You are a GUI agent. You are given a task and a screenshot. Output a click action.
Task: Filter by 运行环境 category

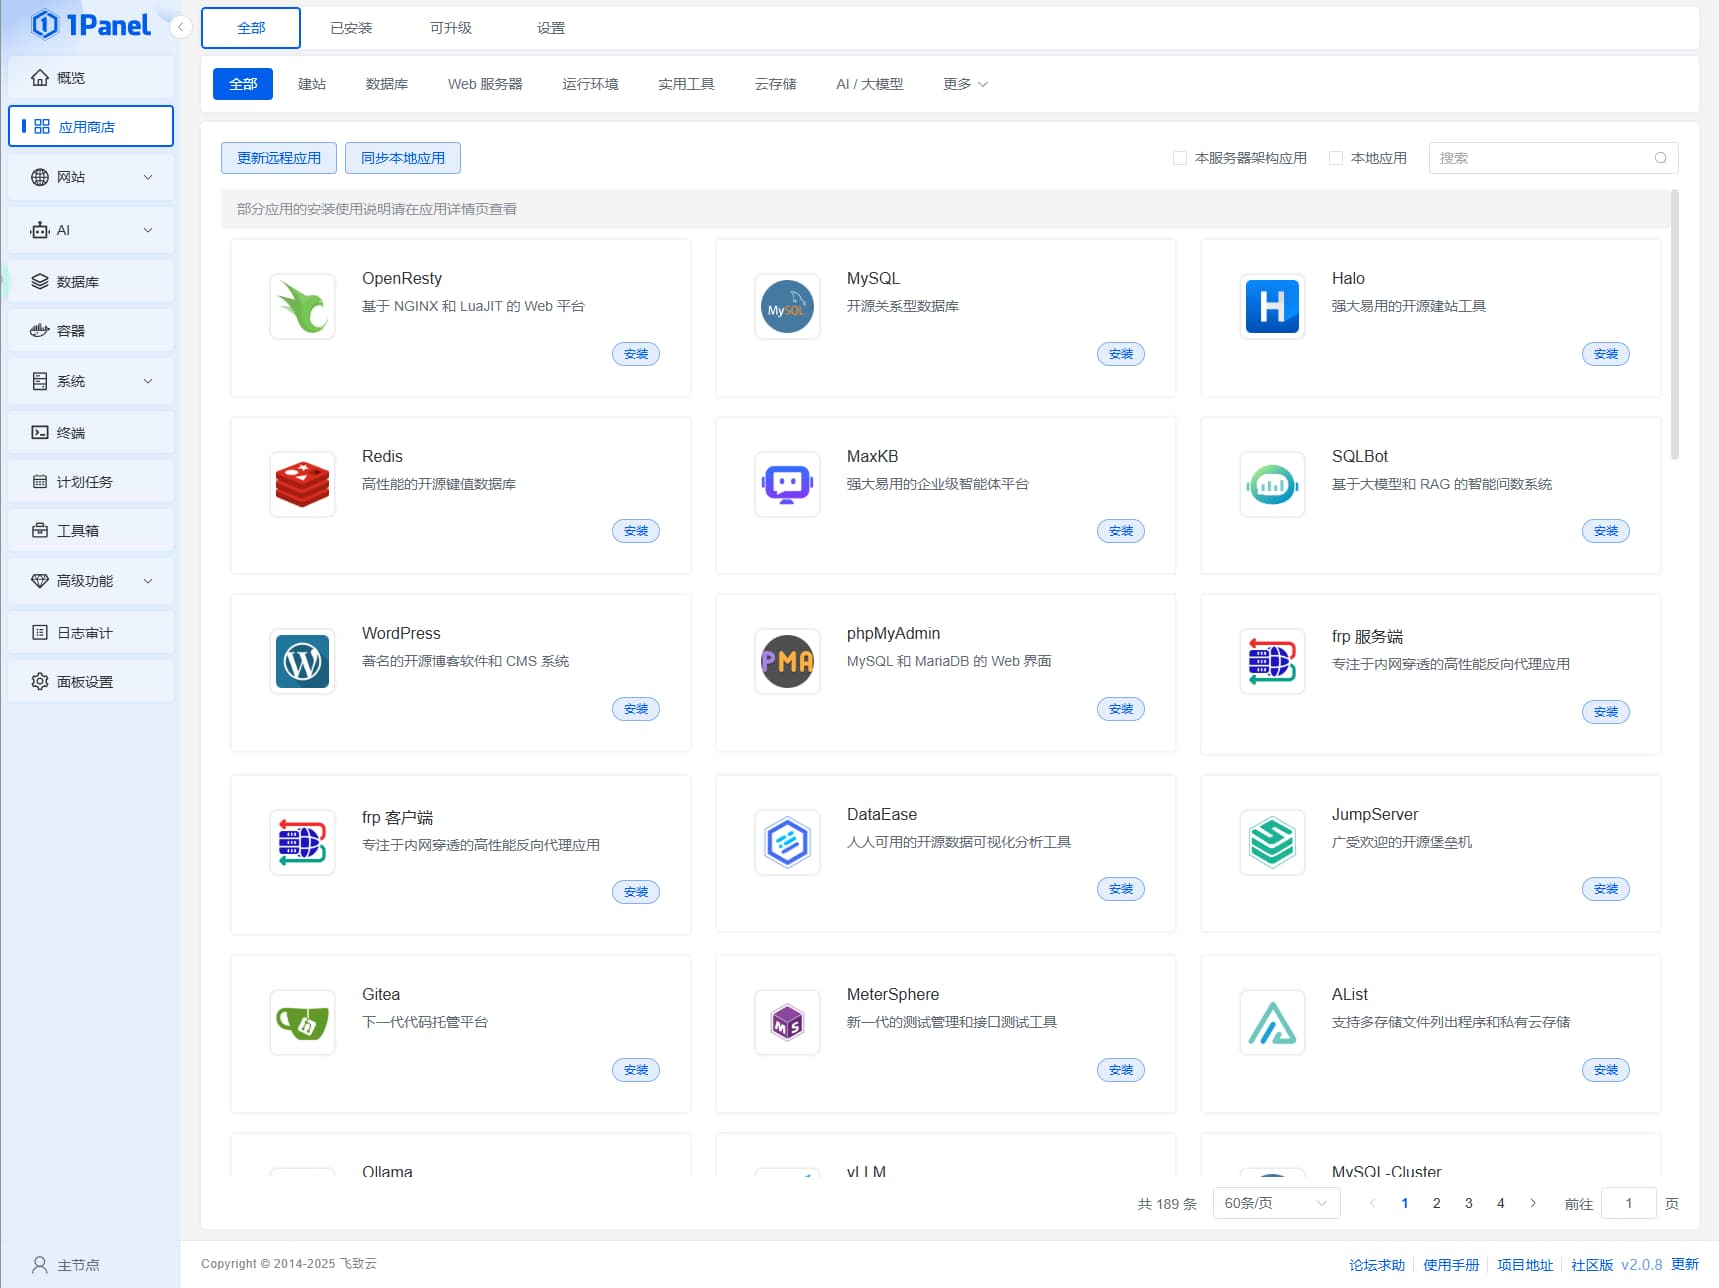(590, 84)
